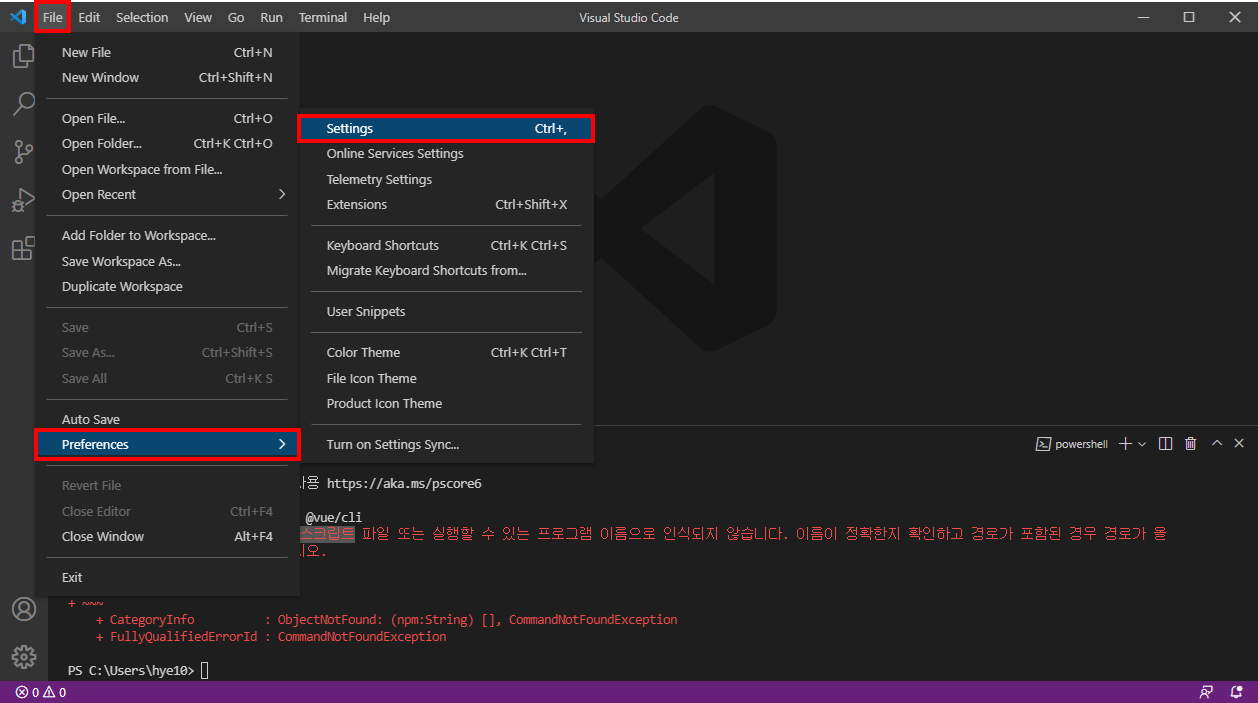Open the Selection menu

(142, 17)
